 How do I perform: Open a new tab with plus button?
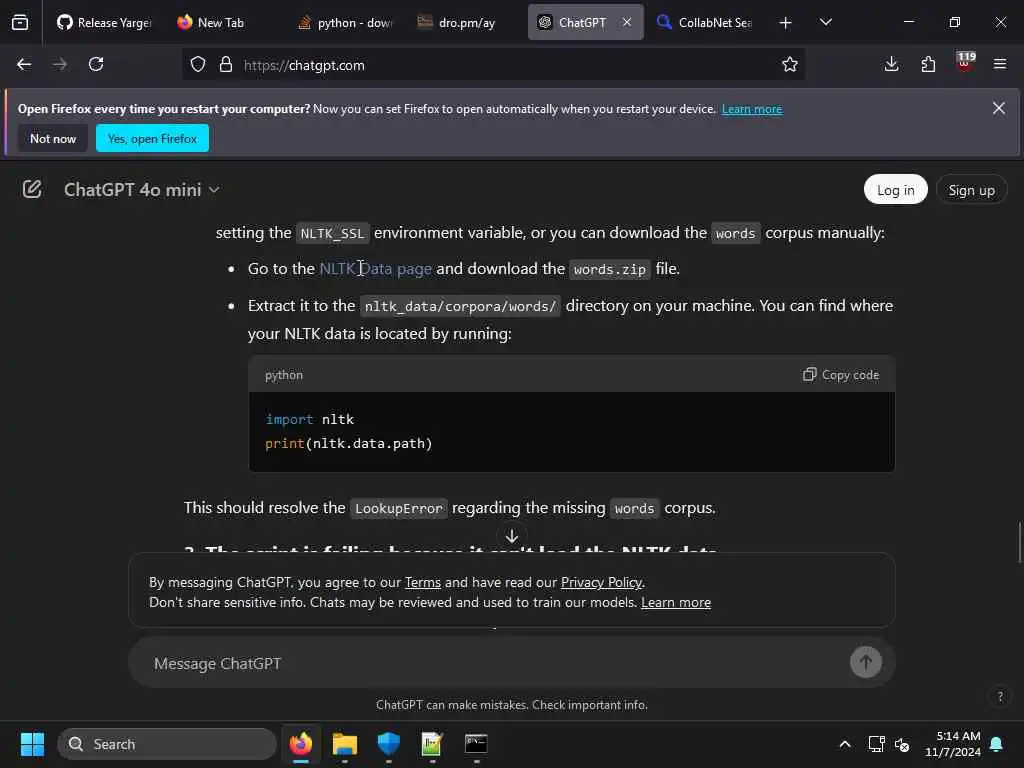[x=785, y=23]
